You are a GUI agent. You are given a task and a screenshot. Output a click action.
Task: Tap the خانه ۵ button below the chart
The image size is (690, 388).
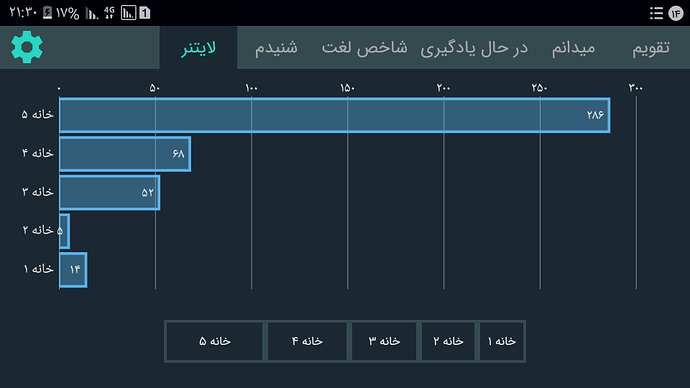coord(214,341)
